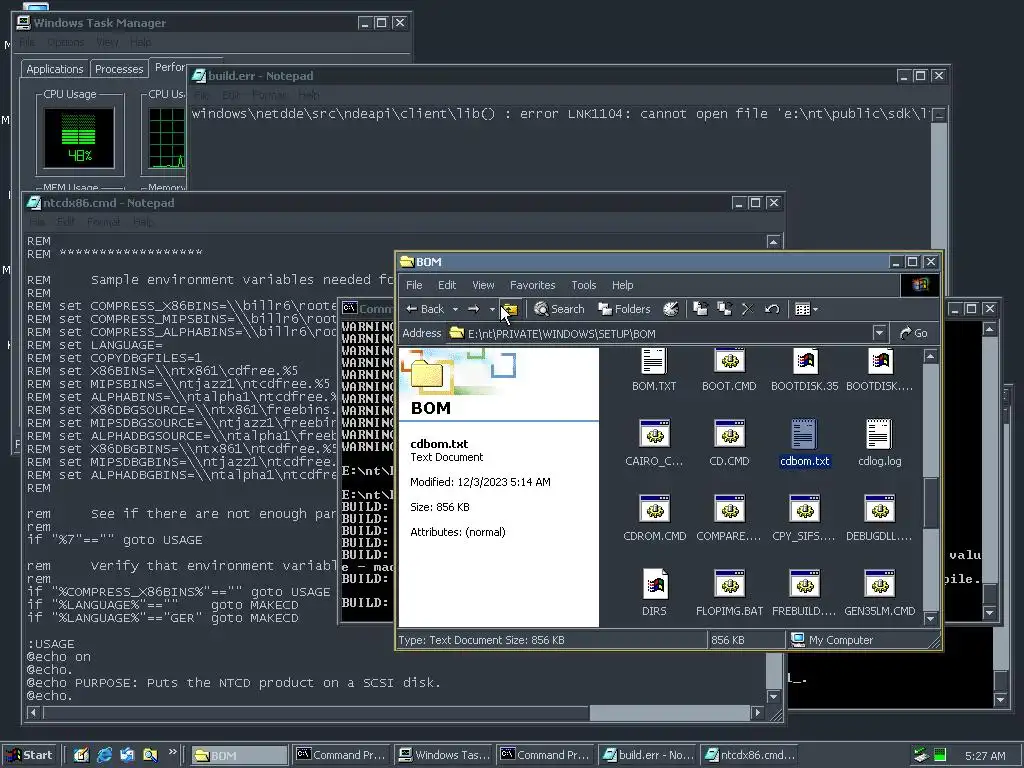The image size is (1024, 768).
Task: Switch to ntcdx86.cmd... taskbar button
Action: point(750,756)
